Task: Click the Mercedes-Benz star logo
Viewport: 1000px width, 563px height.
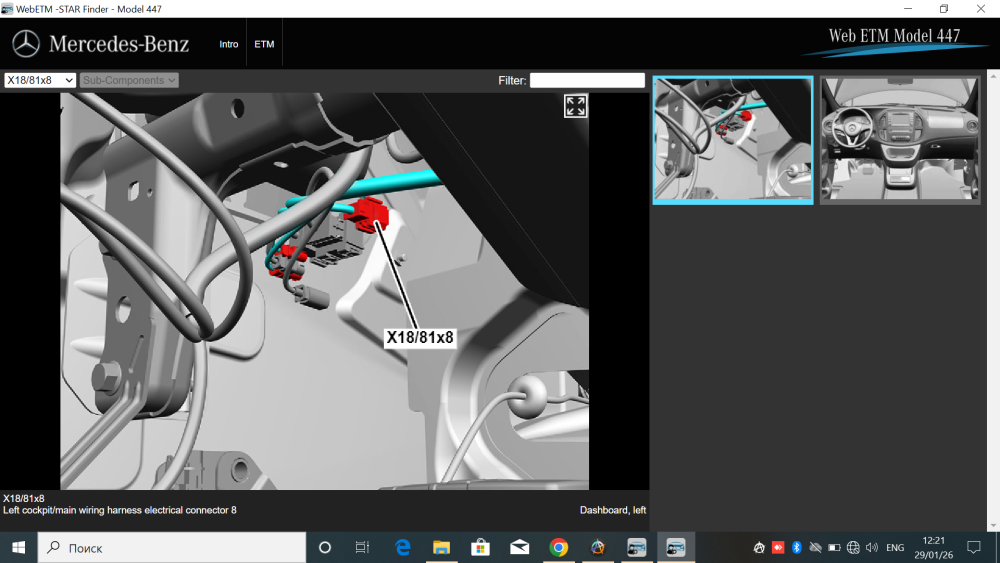Action: pyautogui.click(x=26, y=44)
